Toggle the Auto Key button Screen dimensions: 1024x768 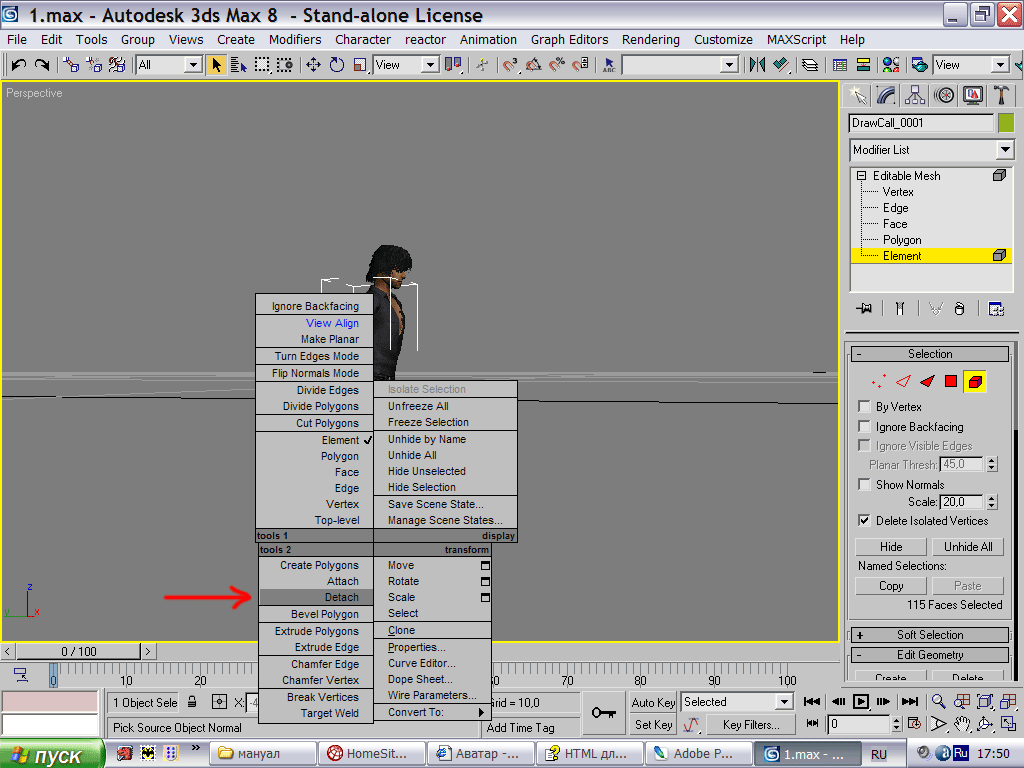click(653, 703)
